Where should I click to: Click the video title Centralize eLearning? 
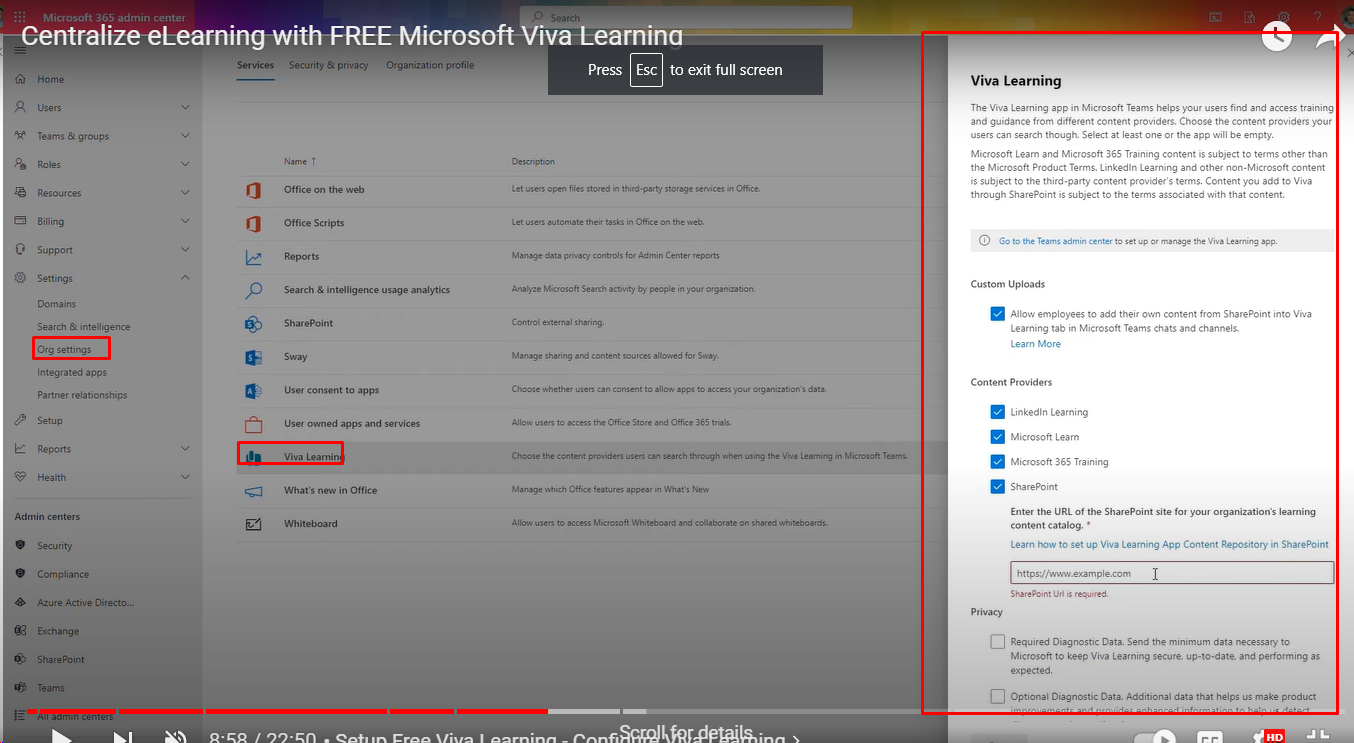tap(352, 37)
